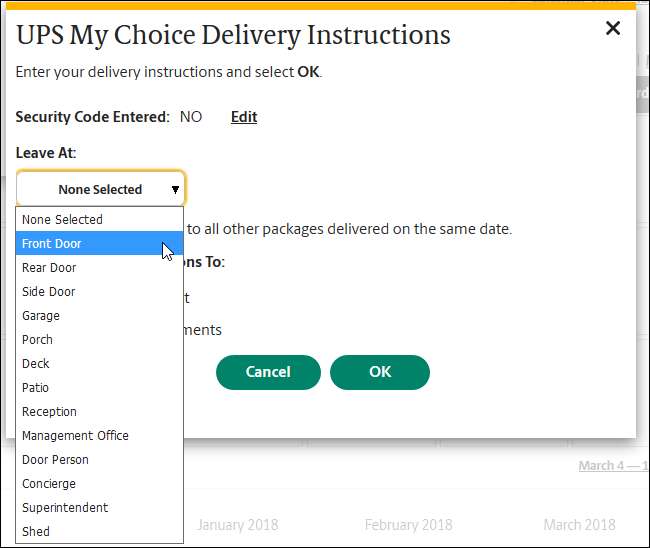Screen dimensions: 650x548
Task: Select Management Office option
Action: pyautogui.click(x=75, y=435)
